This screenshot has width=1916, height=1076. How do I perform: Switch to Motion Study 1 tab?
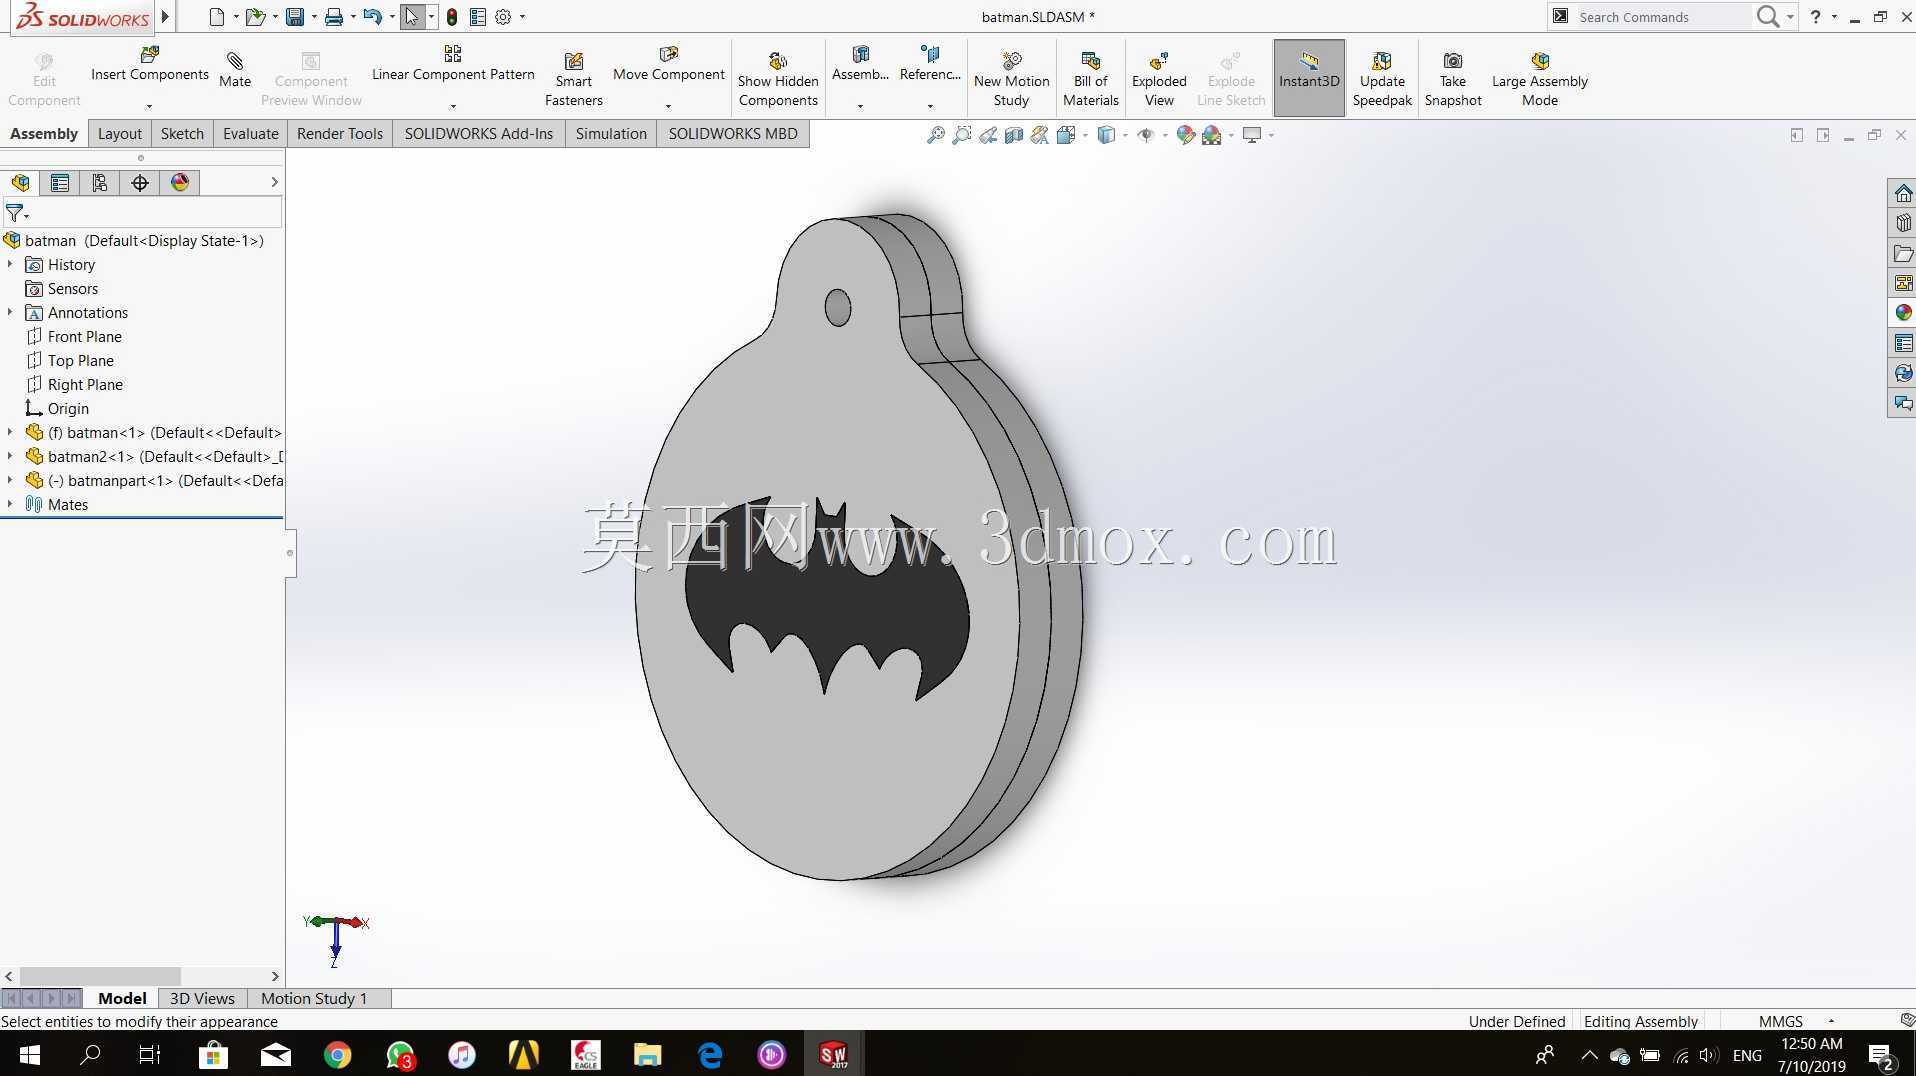pos(314,998)
